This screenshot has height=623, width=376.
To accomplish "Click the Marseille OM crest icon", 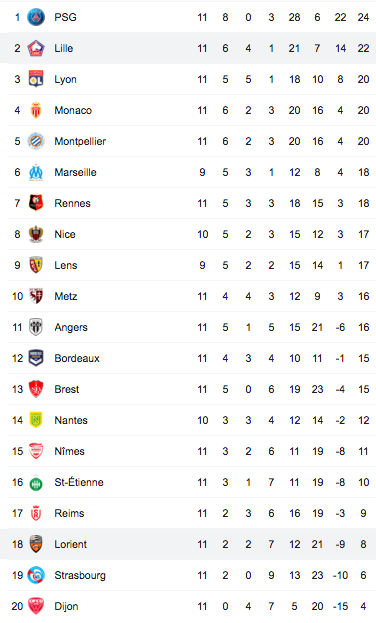I will click(x=36, y=172).
